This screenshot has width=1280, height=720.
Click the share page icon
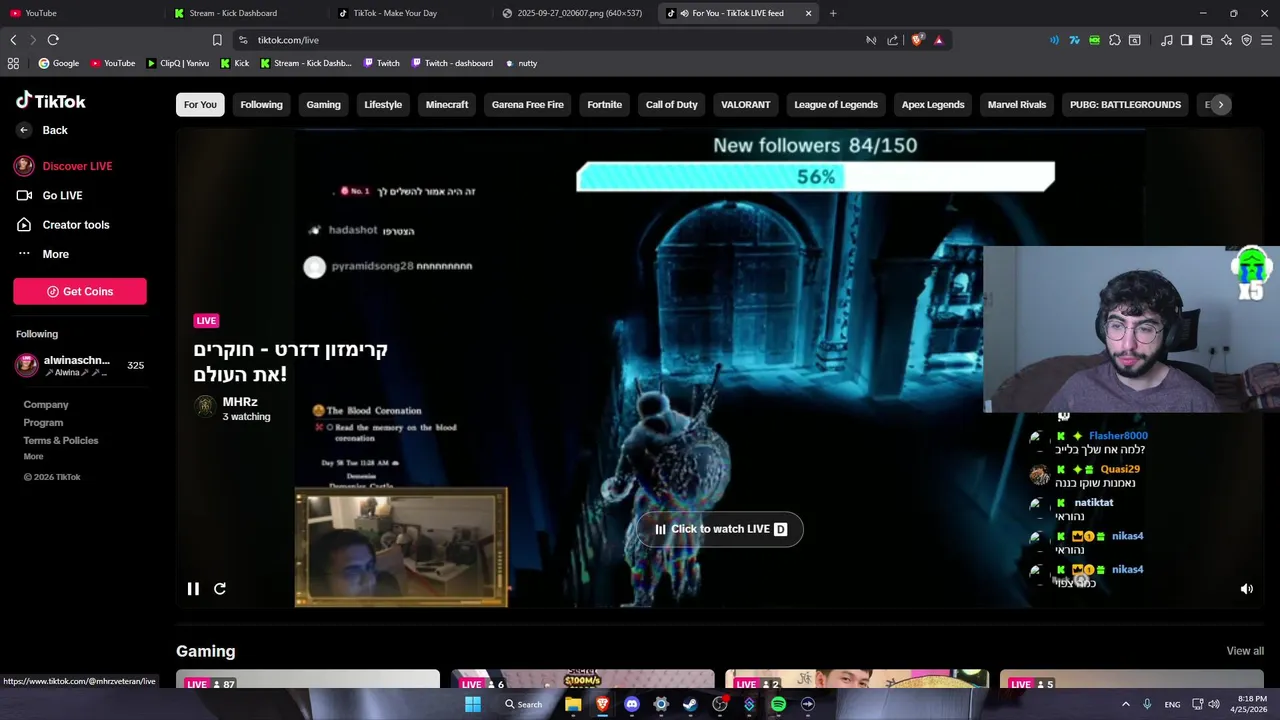click(x=893, y=40)
